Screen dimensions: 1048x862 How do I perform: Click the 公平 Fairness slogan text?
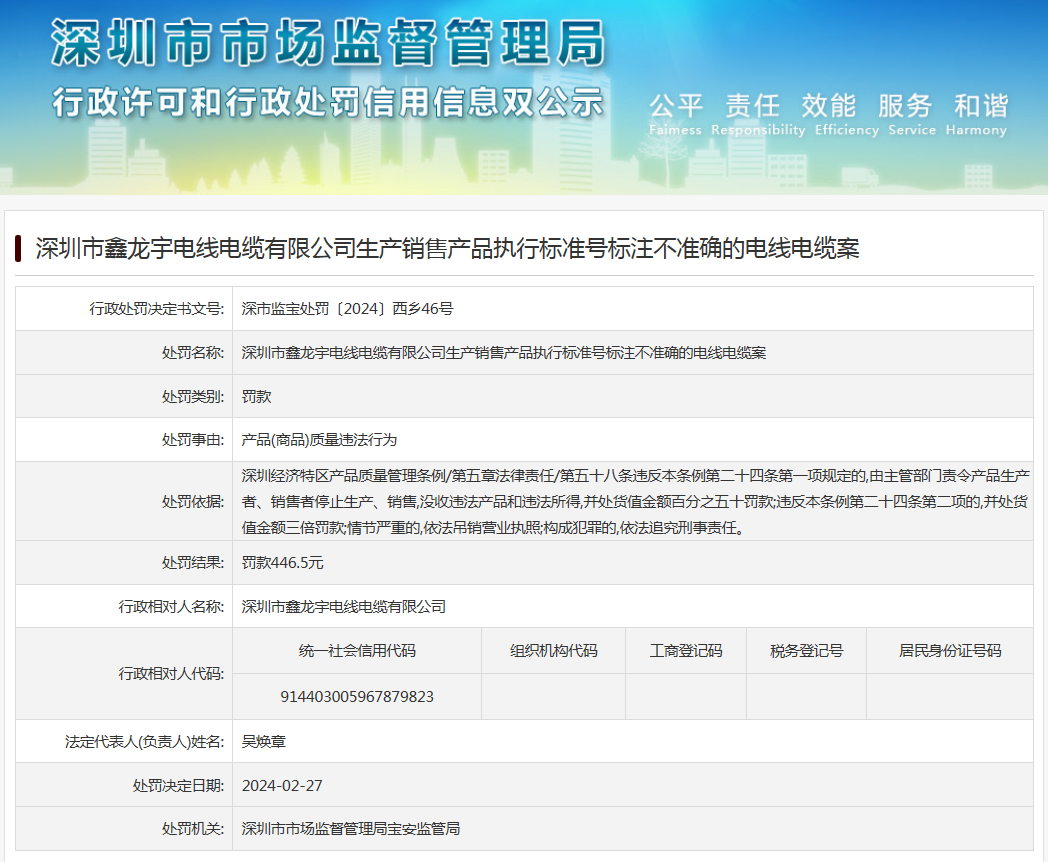[x=676, y=114]
